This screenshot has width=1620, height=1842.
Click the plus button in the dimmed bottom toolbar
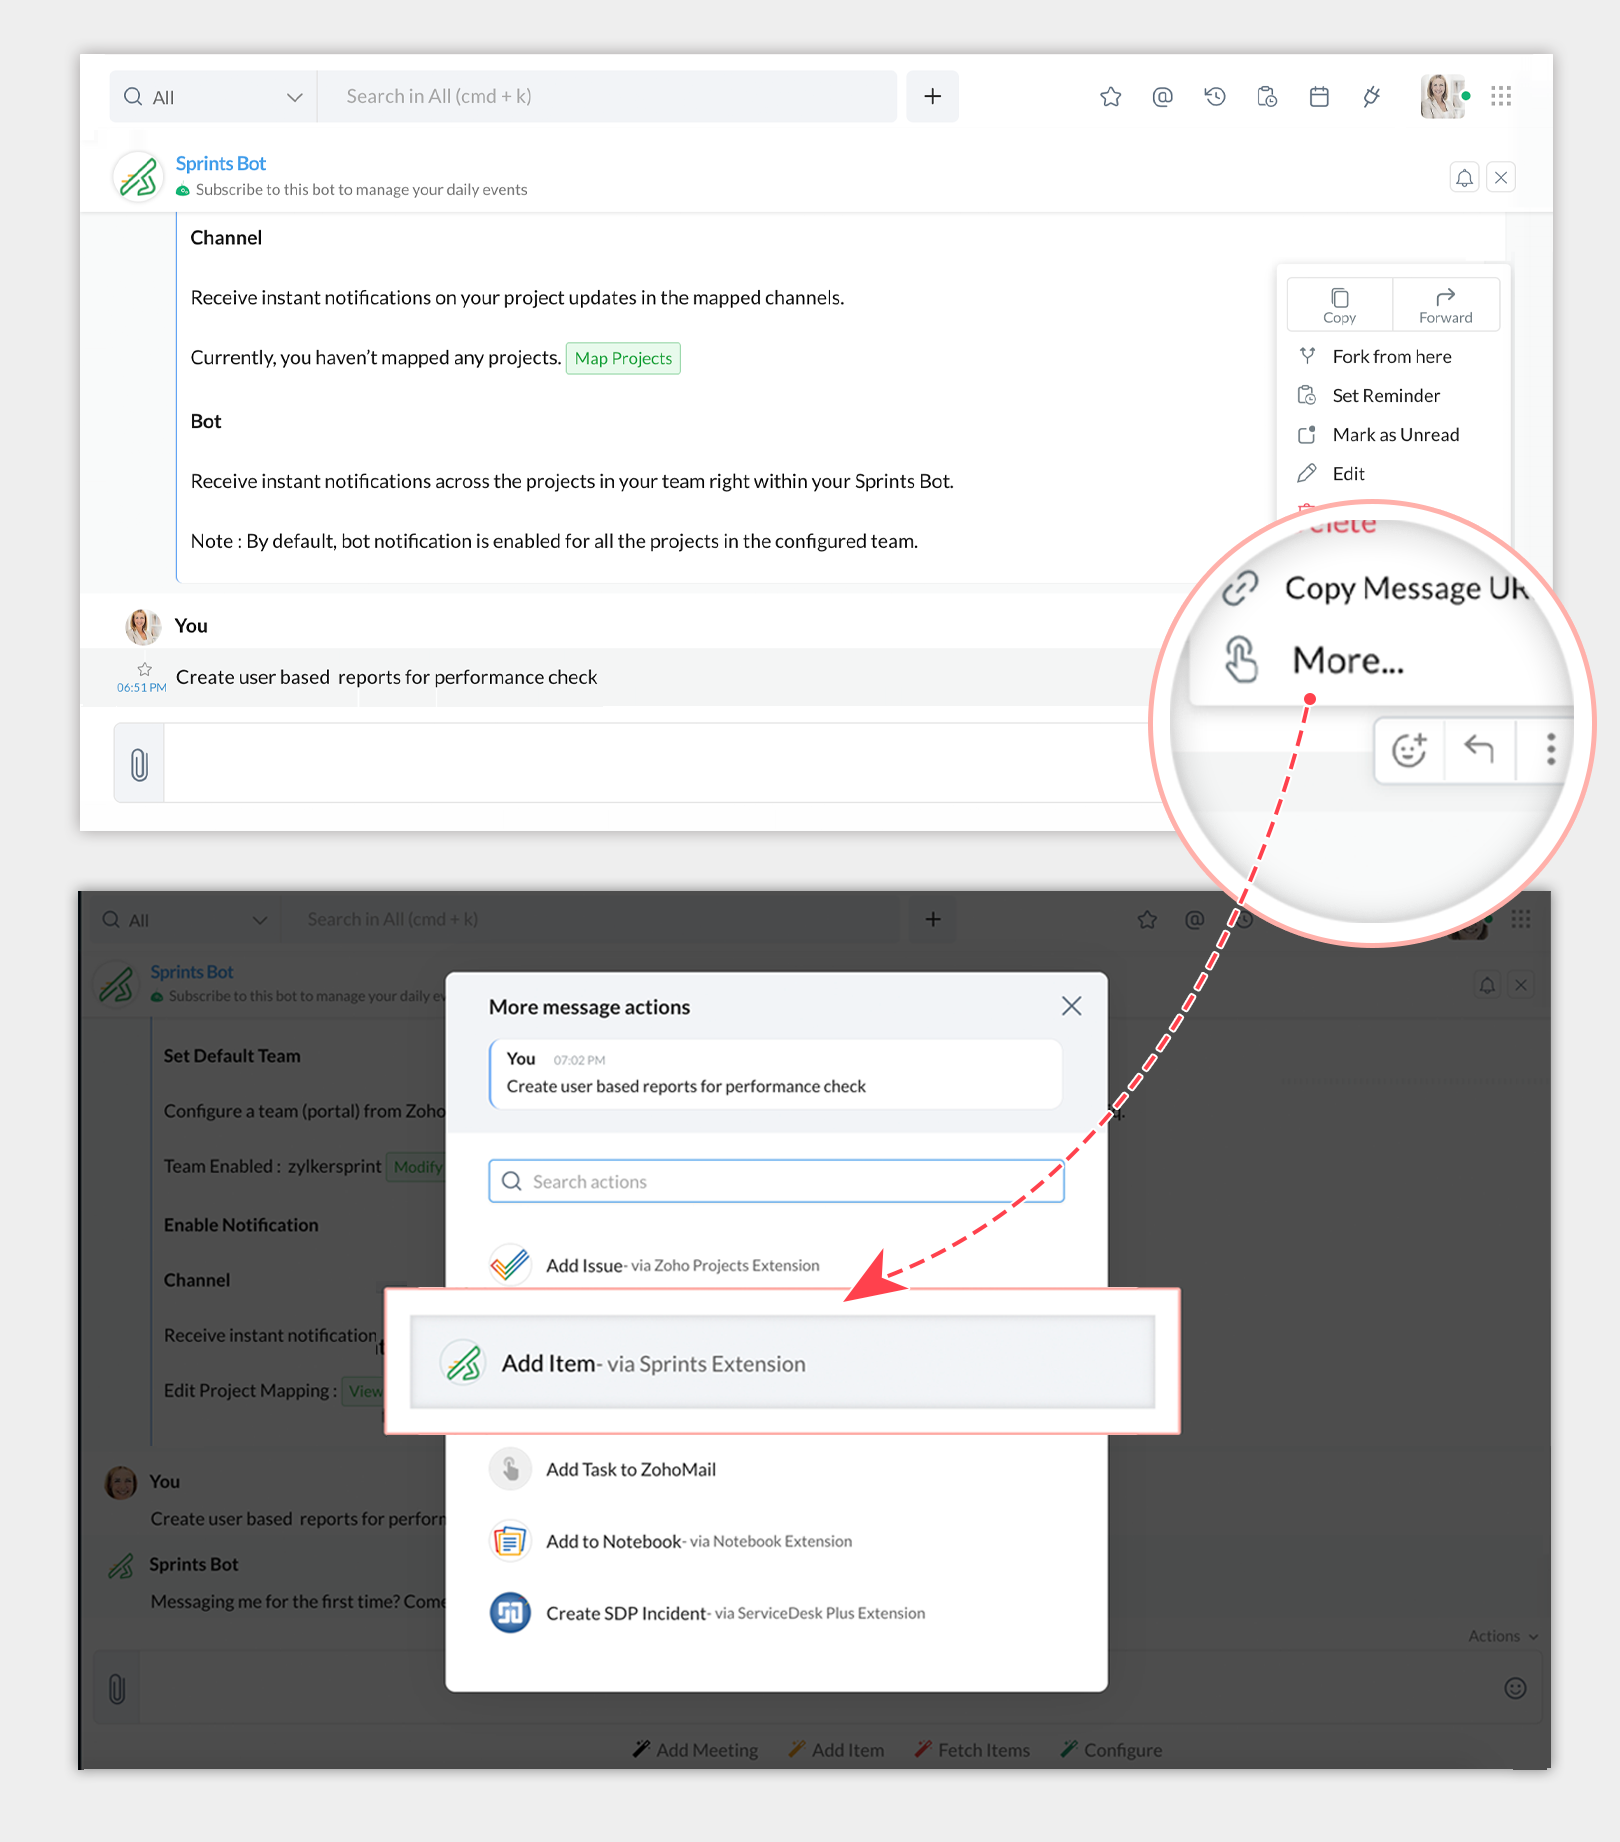(x=932, y=919)
